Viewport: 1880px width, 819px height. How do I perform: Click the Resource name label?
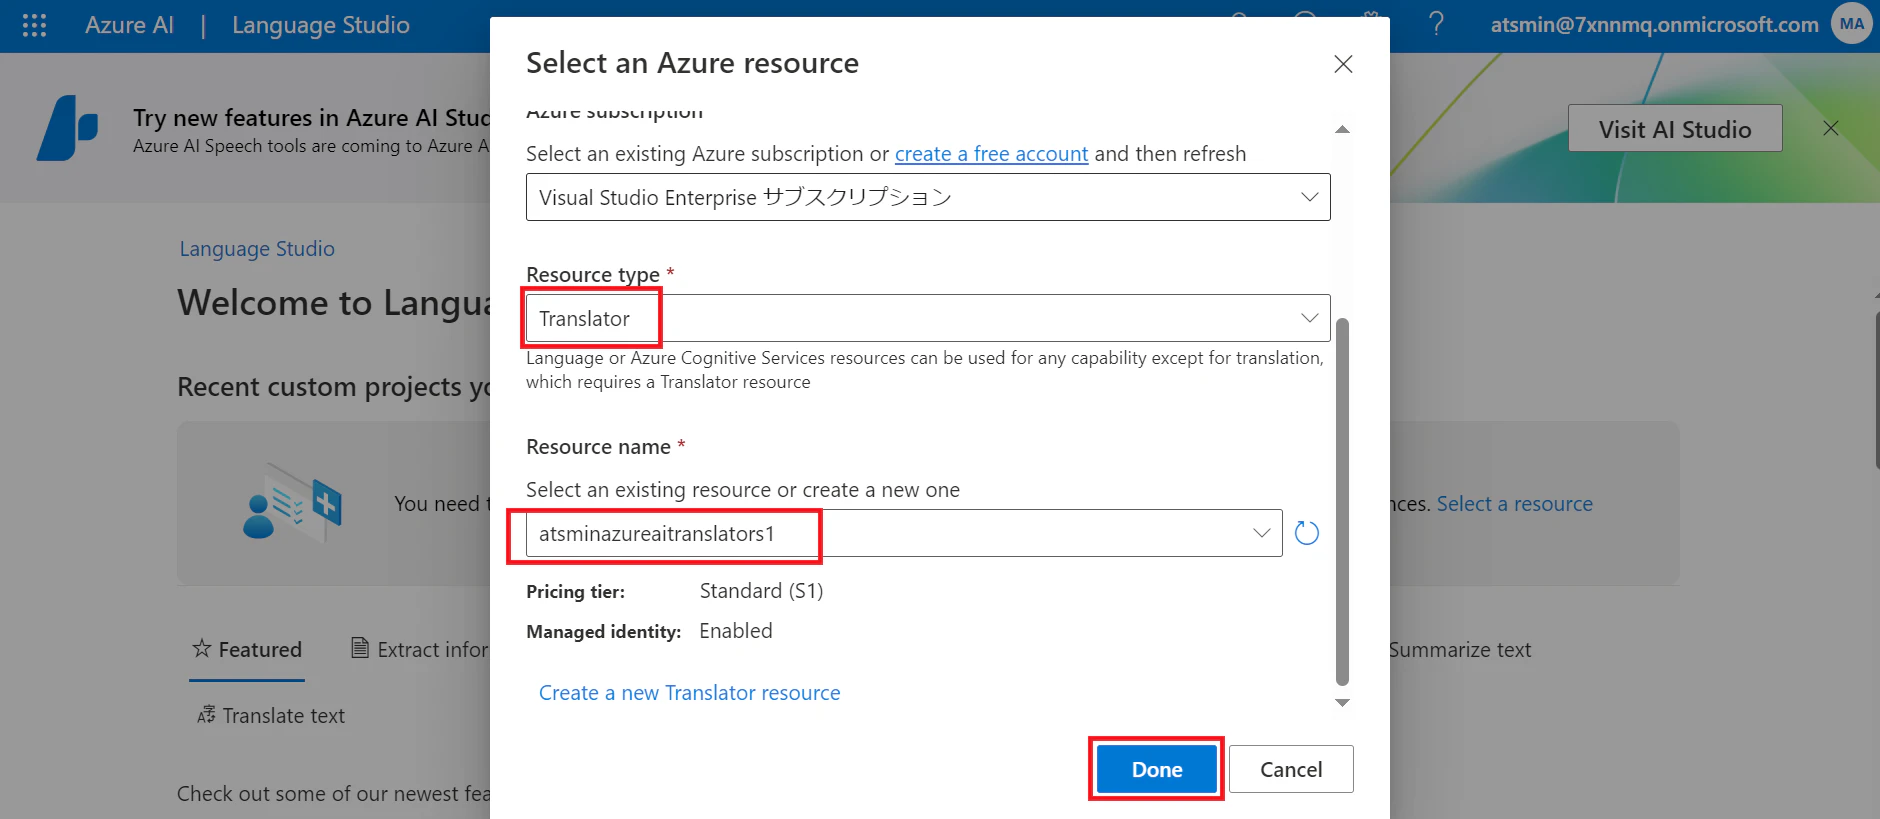tap(598, 447)
